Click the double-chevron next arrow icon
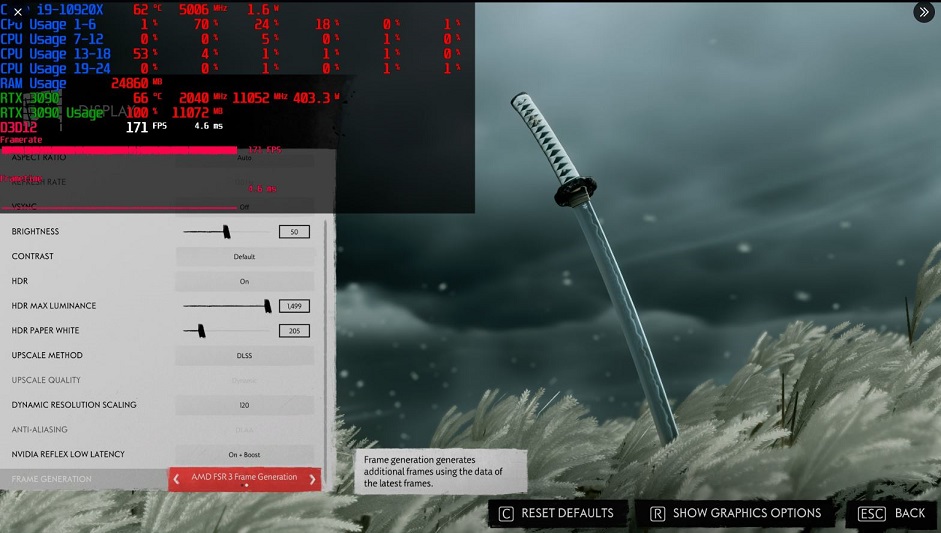 [x=924, y=12]
